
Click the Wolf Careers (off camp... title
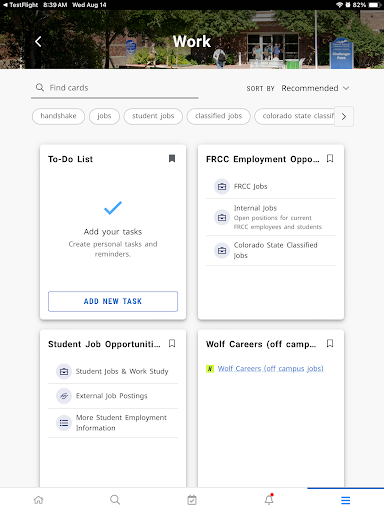tap(261, 344)
